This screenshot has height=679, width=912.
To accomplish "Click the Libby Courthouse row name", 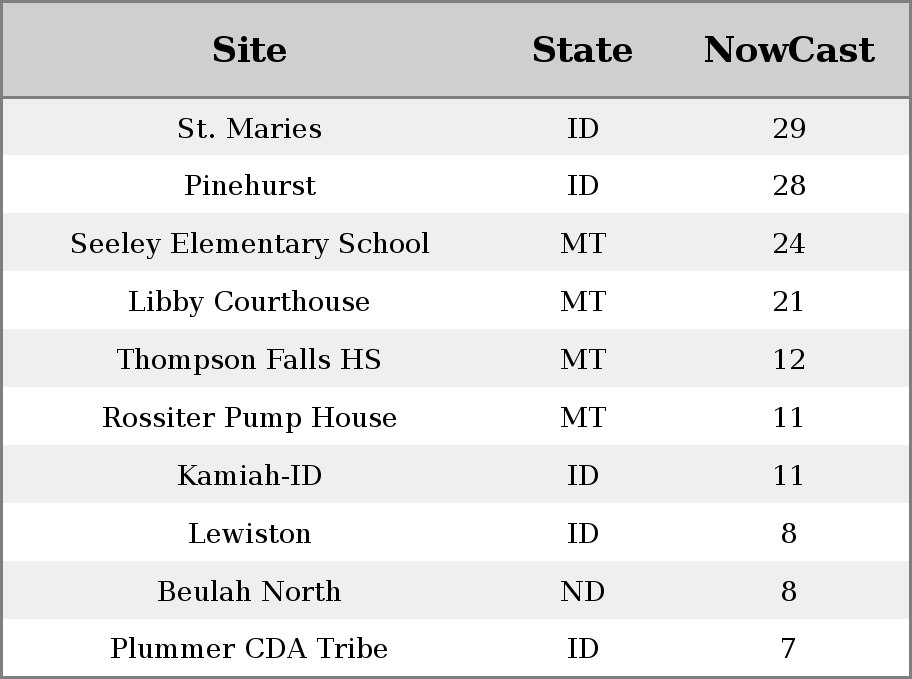I will (x=249, y=302).
